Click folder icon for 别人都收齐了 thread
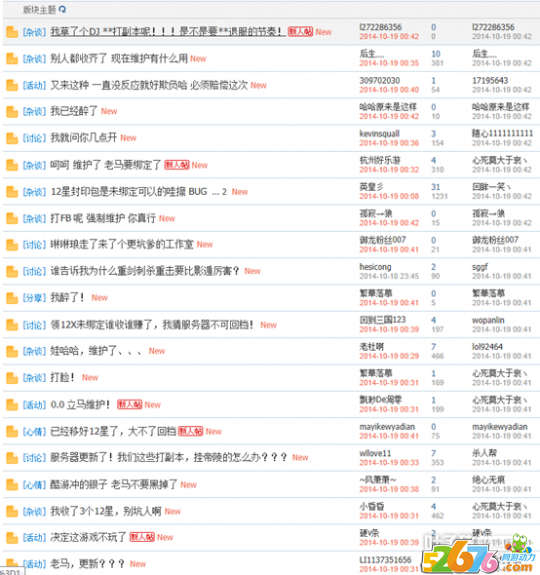 click(x=12, y=59)
